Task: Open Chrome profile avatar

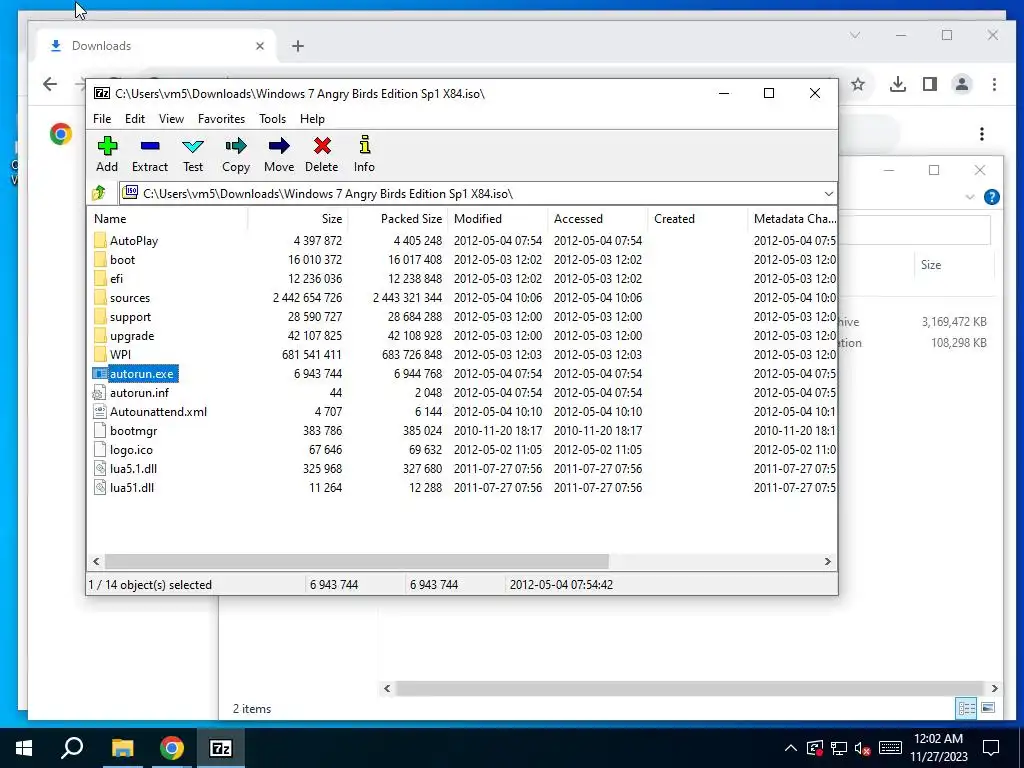Action: 962,84
